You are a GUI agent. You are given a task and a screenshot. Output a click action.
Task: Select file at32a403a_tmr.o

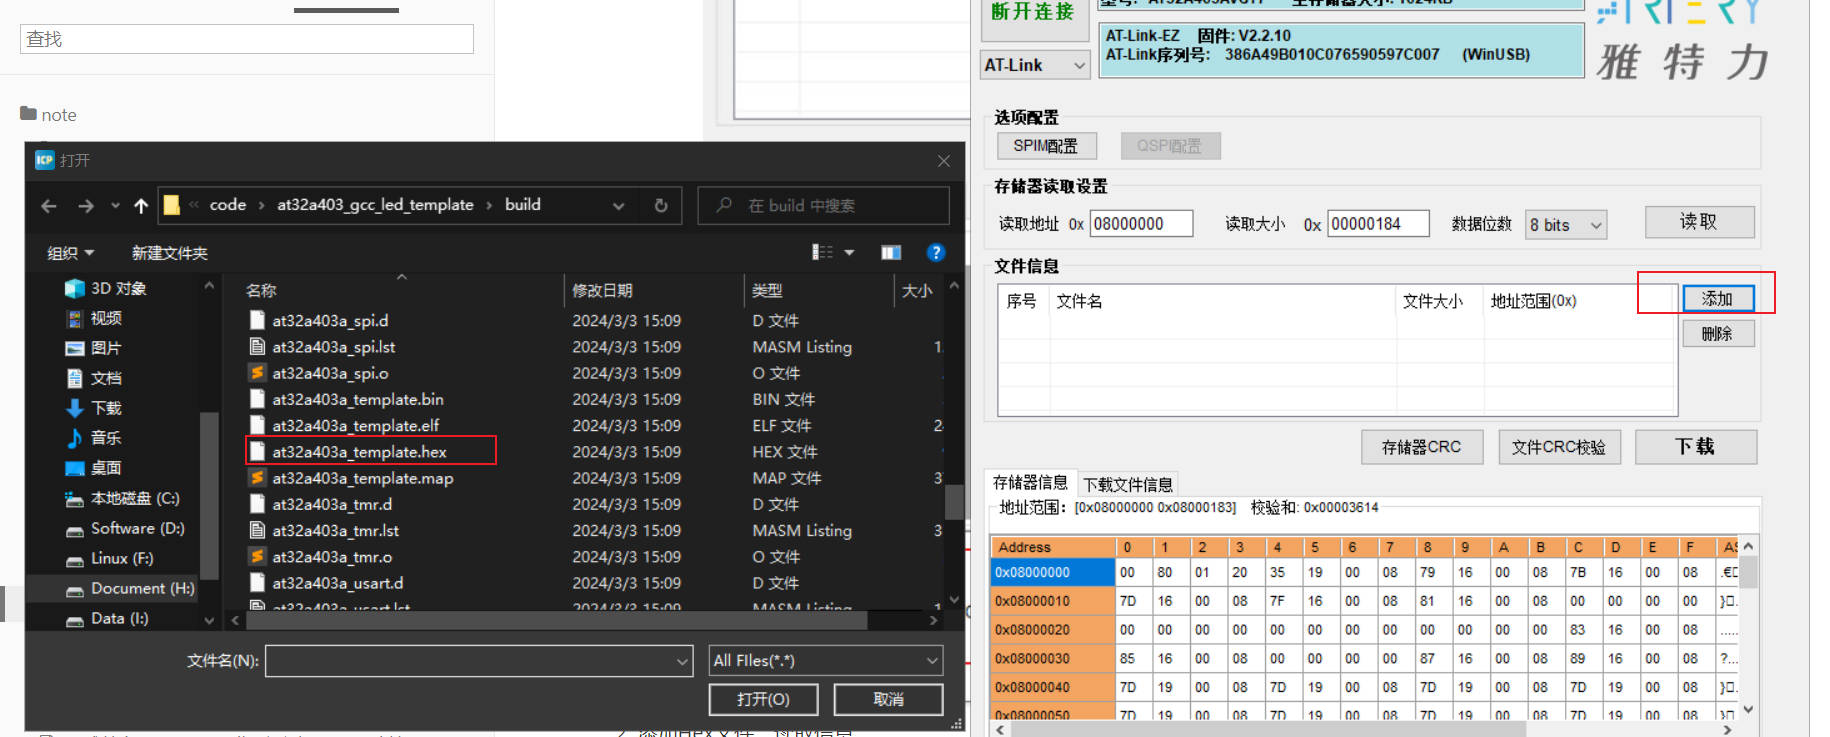coord(332,556)
